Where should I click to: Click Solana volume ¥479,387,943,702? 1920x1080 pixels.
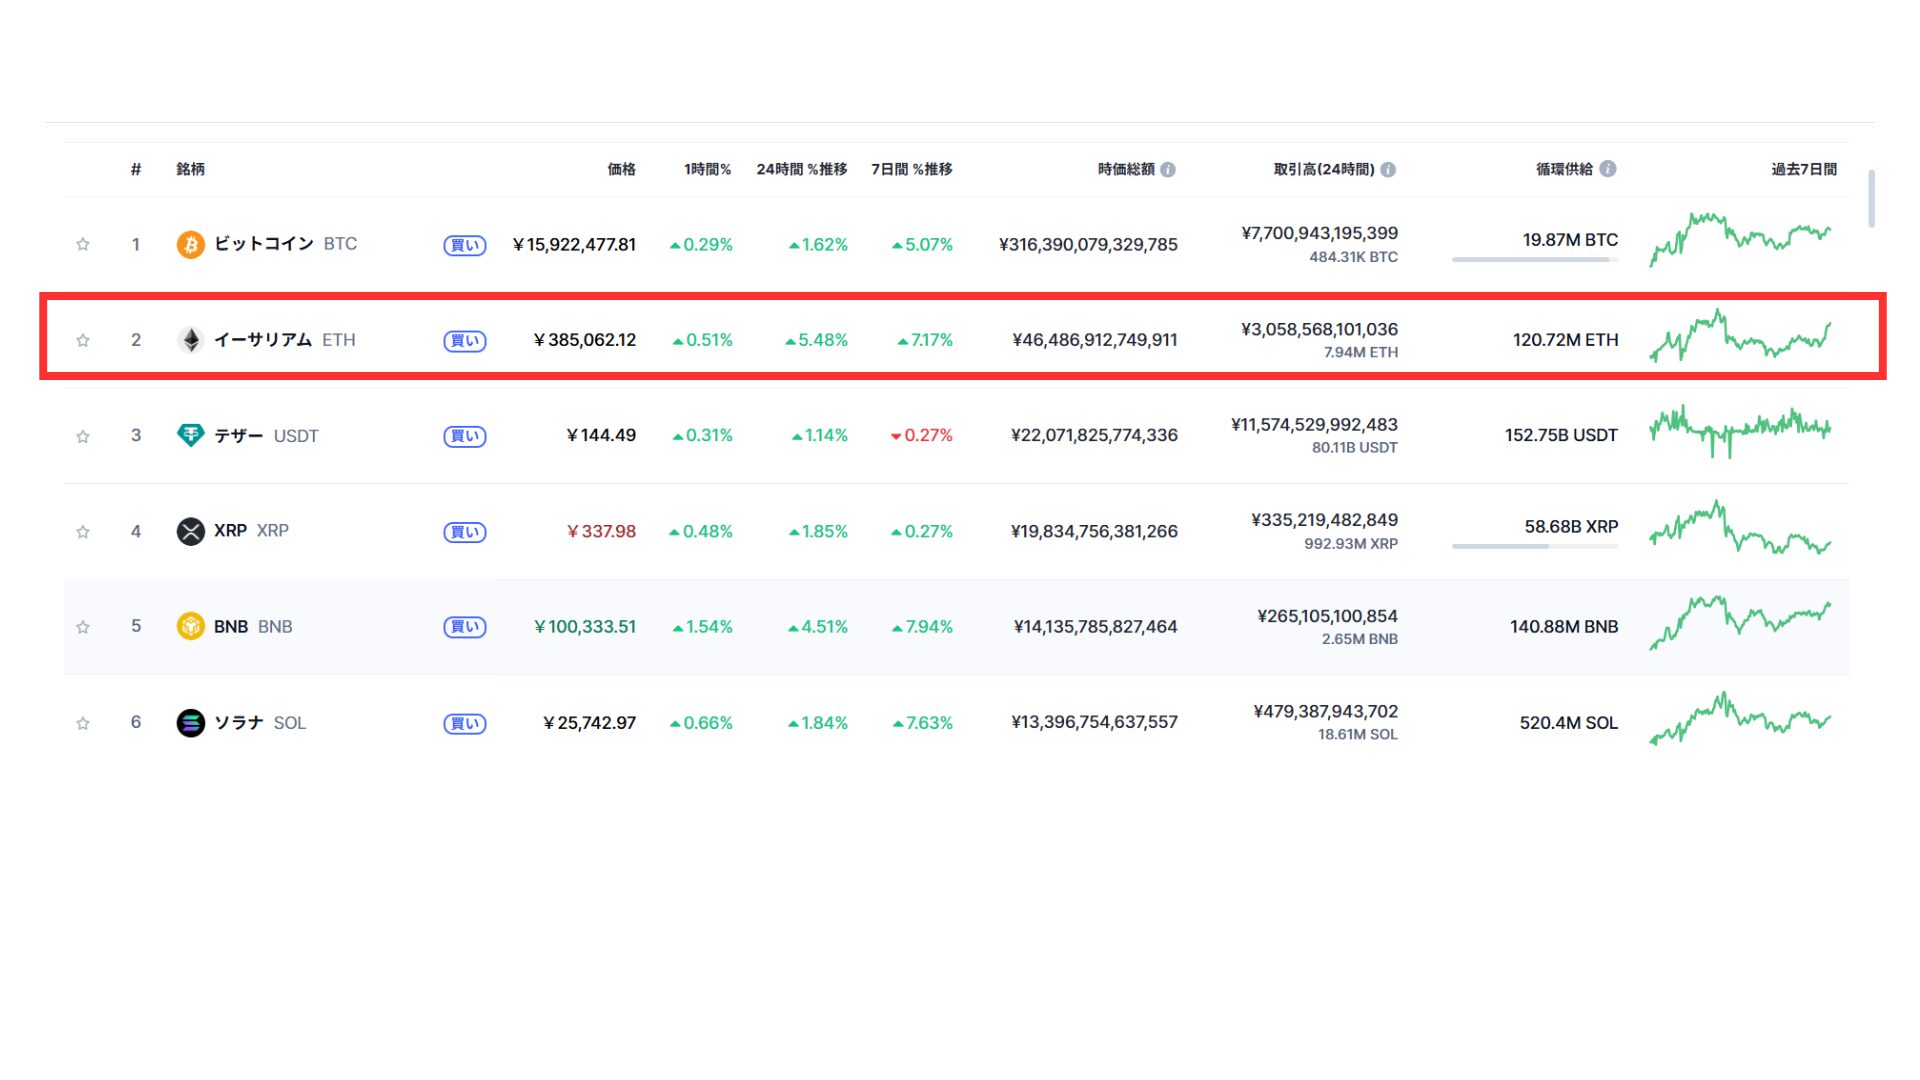coord(1326,712)
